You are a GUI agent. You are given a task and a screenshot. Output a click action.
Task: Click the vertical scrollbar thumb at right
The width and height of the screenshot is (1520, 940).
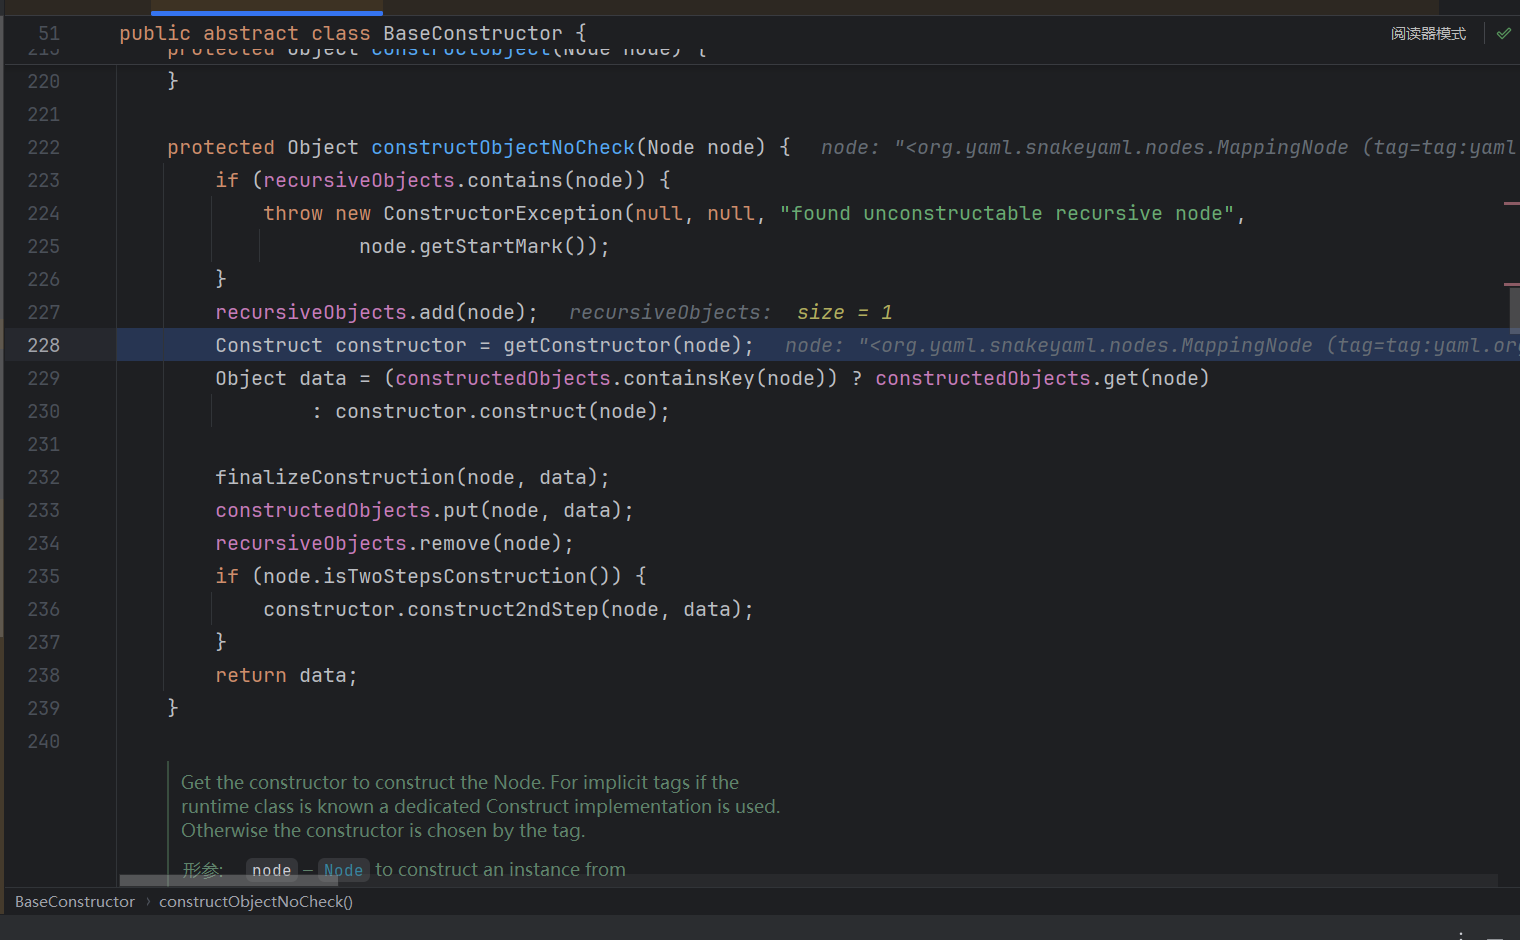coord(1514,310)
